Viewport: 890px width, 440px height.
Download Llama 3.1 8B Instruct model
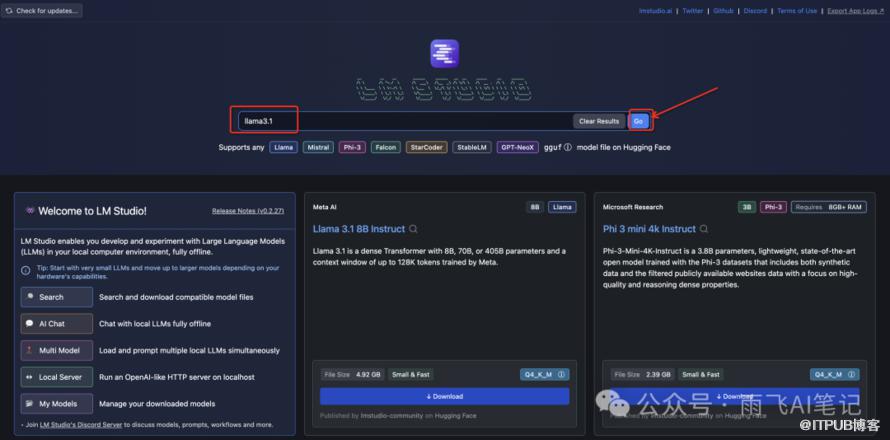[x=444, y=396]
